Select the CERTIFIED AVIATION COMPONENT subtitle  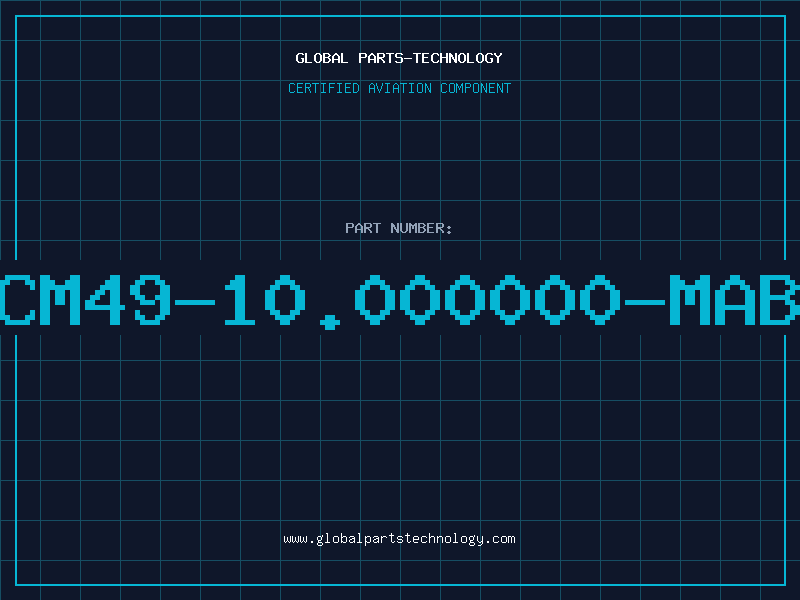point(399,88)
